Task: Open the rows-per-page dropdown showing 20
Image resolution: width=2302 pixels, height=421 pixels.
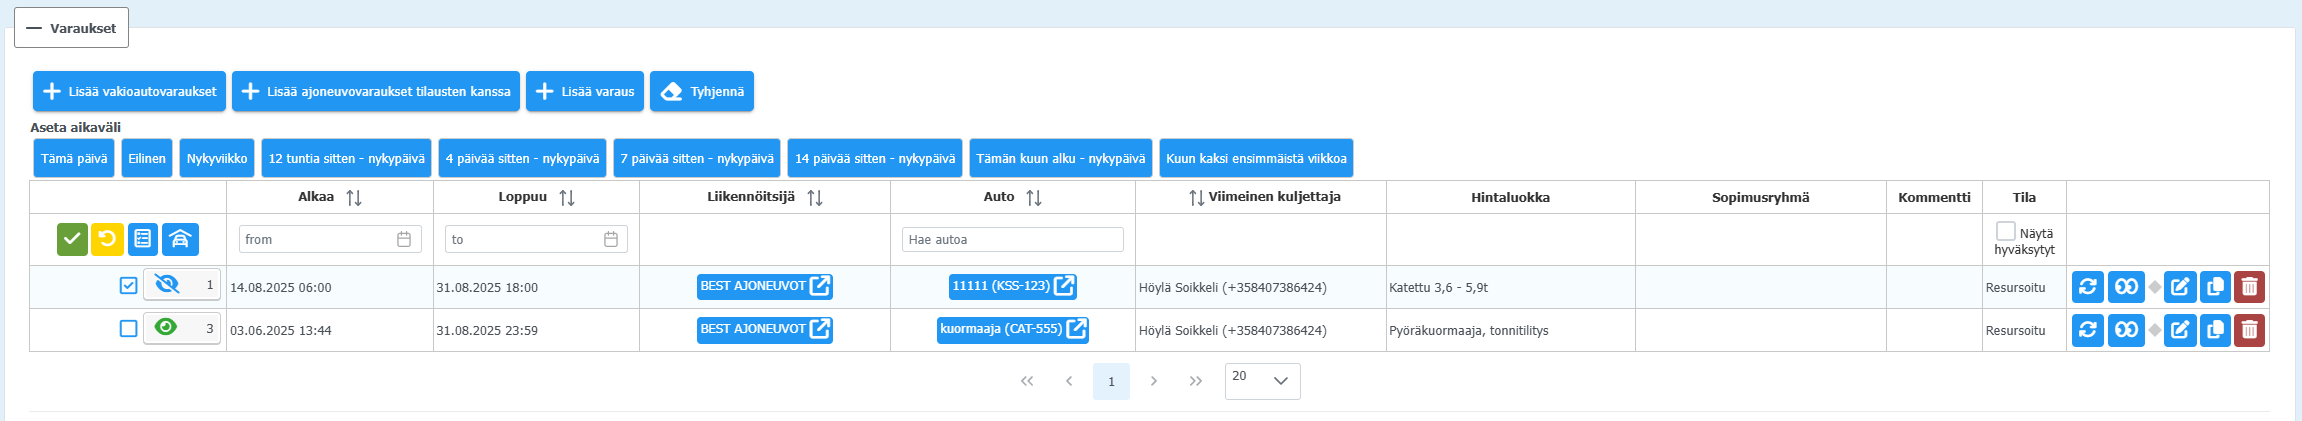Action: click(x=1262, y=381)
